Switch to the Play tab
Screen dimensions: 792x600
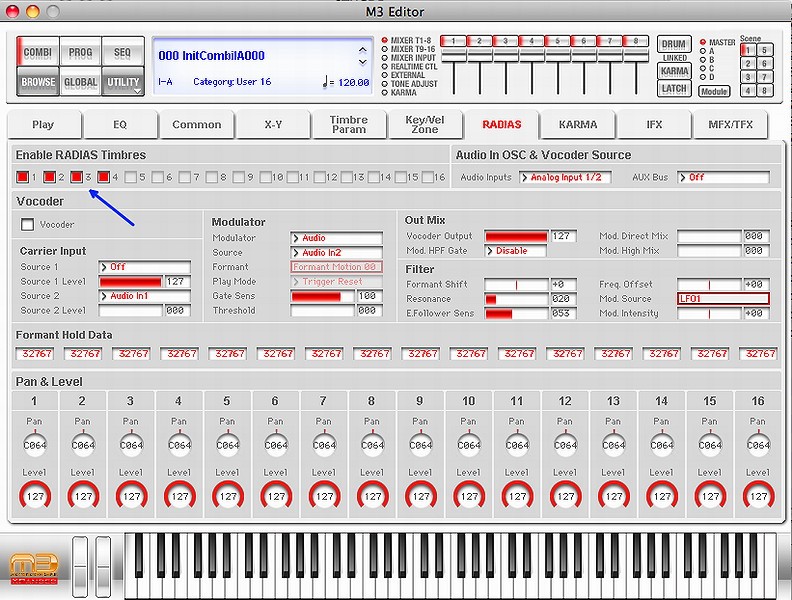pos(43,124)
